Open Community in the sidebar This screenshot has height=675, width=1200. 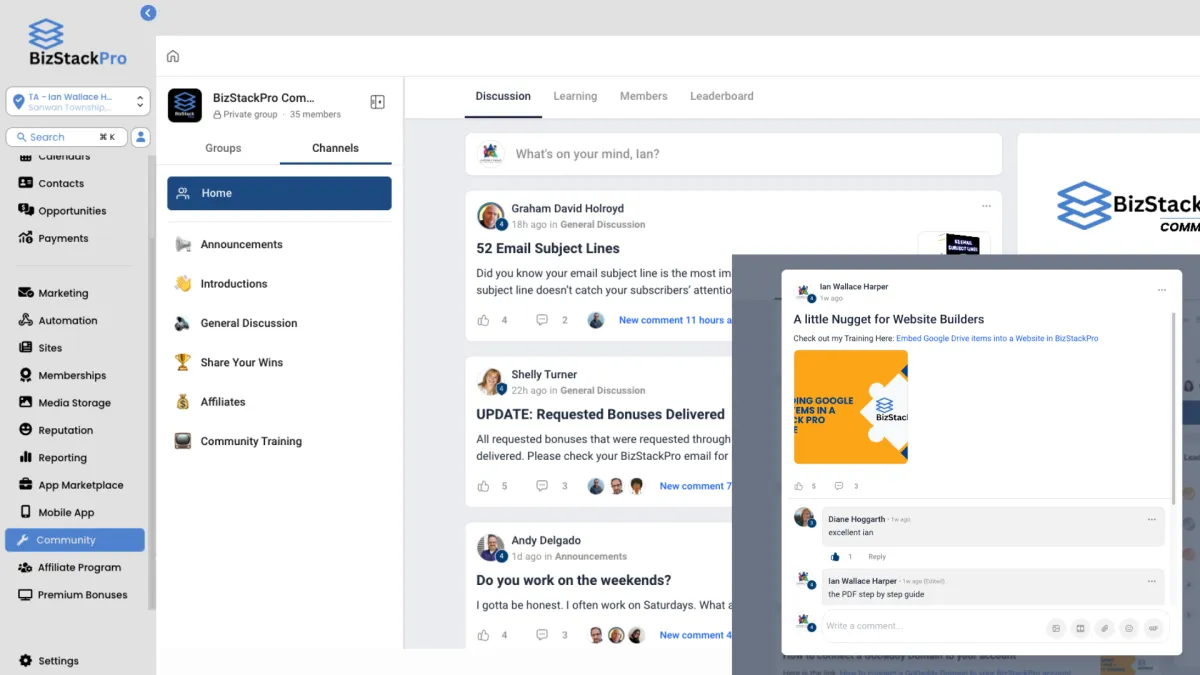click(75, 540)
